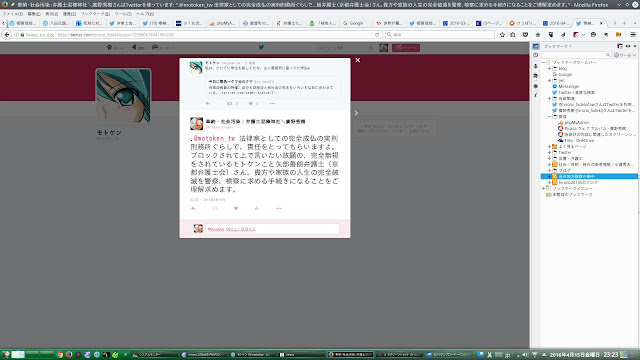The width and height of the screenshot is (640, 360).
Task: Go to Firefox home page icon
Action: [x=538, y=35]
